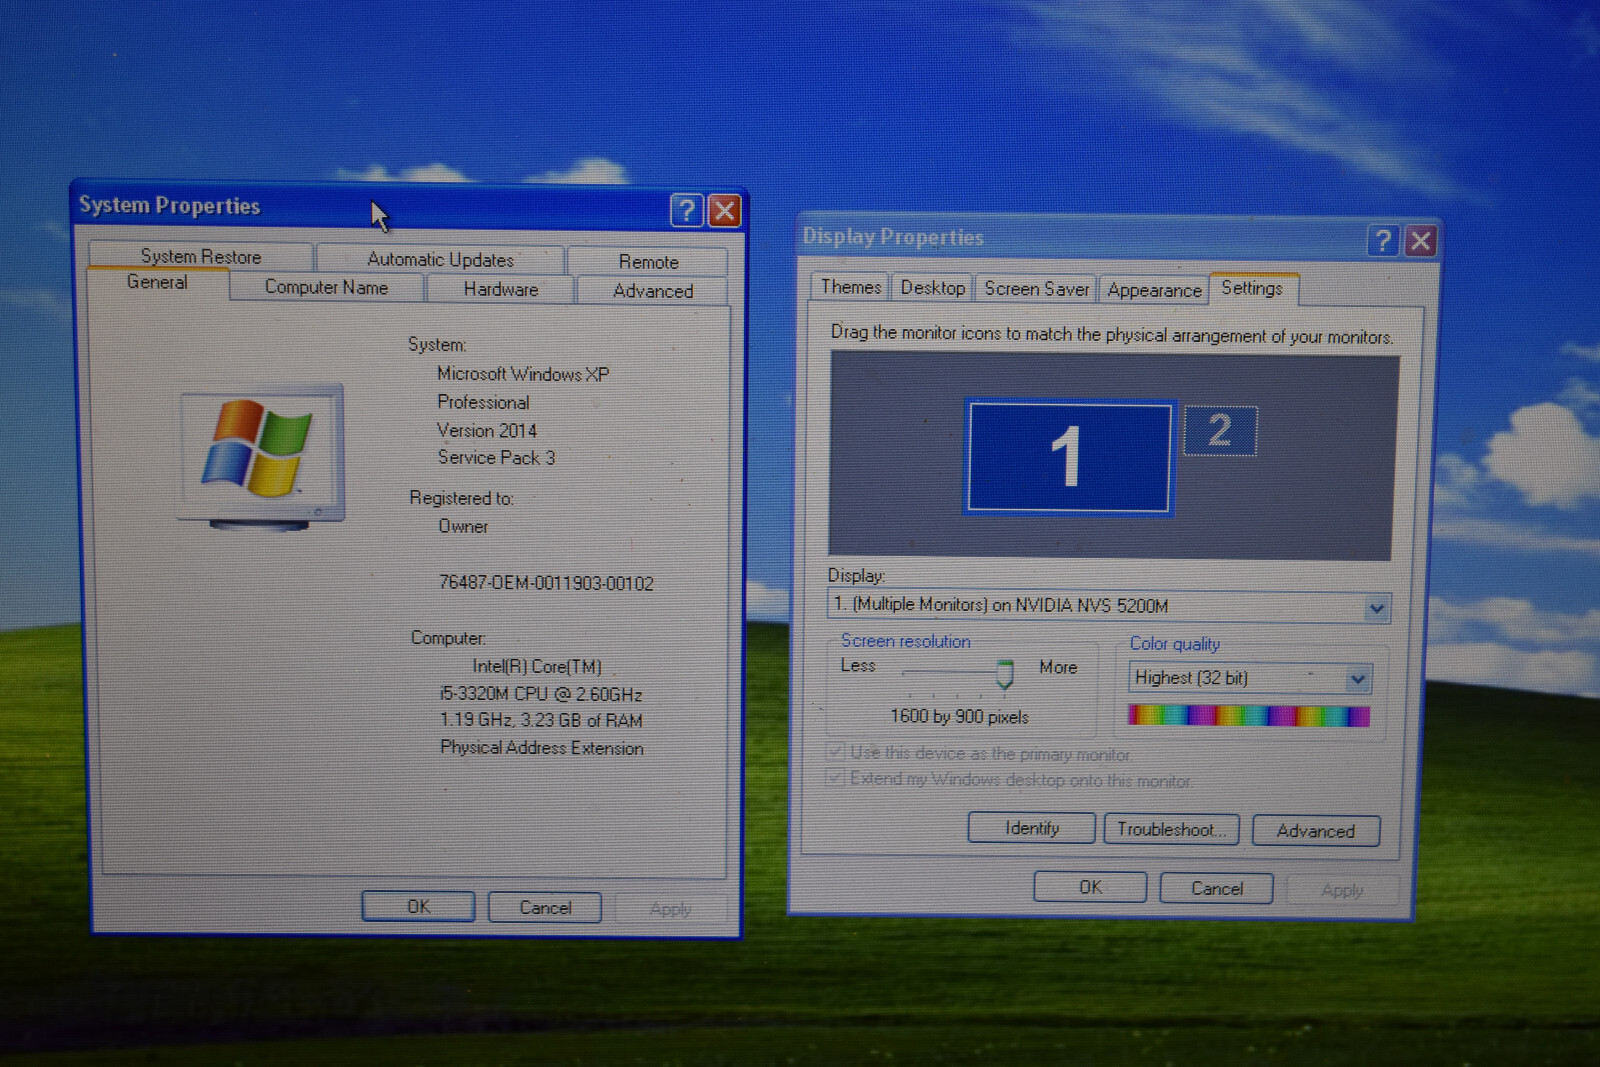Open the Color quality dropdown
Viewport: 1600px width, 1067px height.
pyautogui.click(x=1358, y=679)
